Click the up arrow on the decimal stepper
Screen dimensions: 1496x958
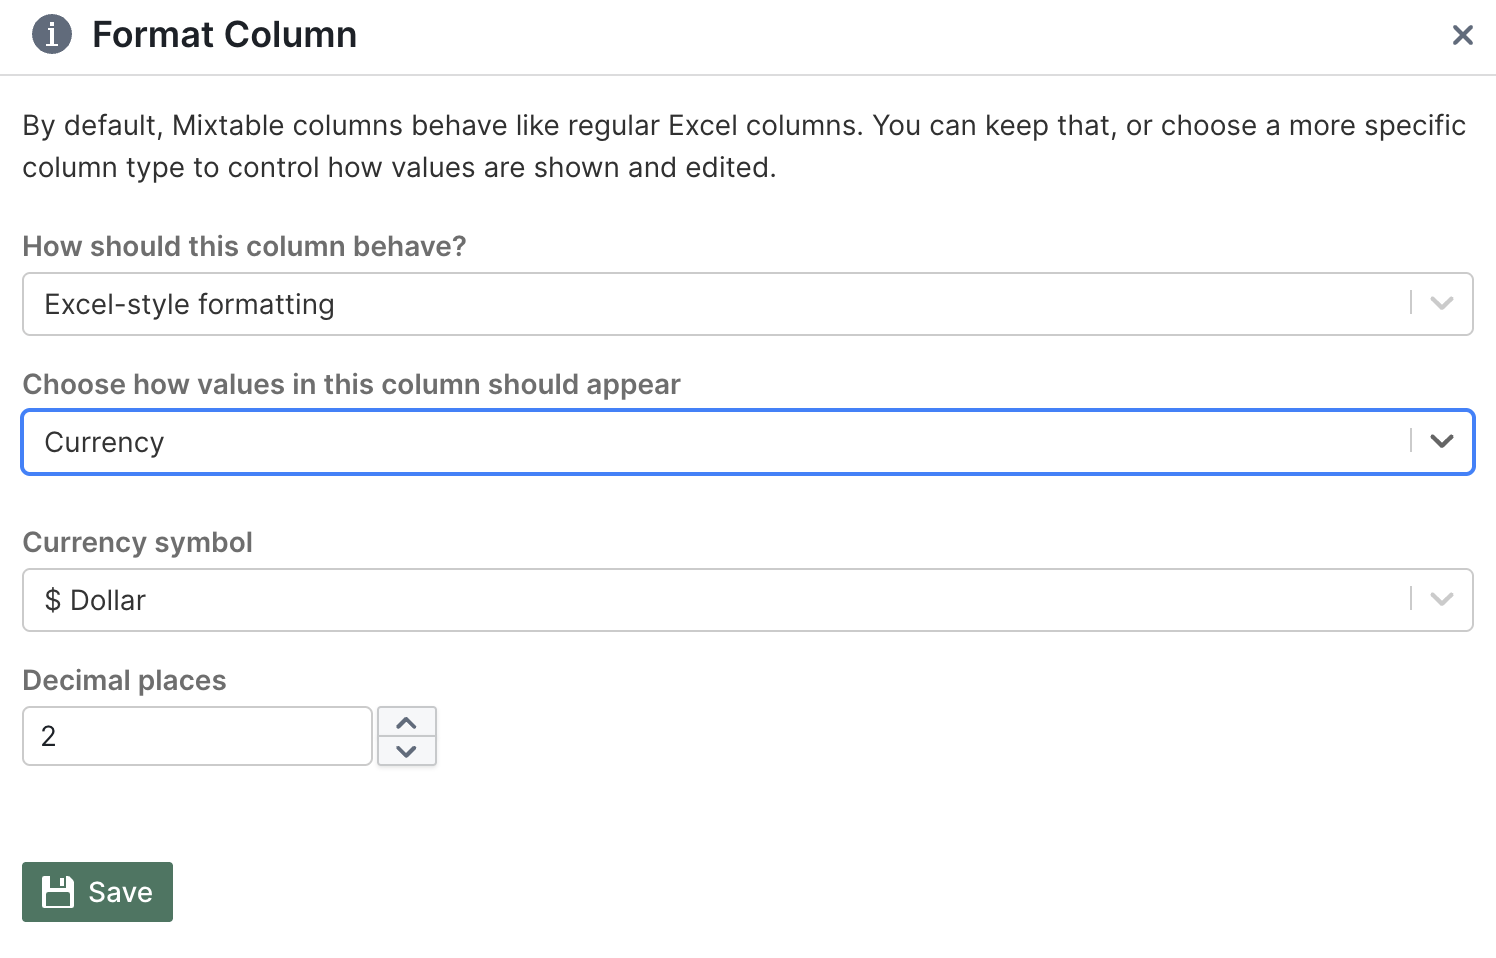click(x=406, y=722)
